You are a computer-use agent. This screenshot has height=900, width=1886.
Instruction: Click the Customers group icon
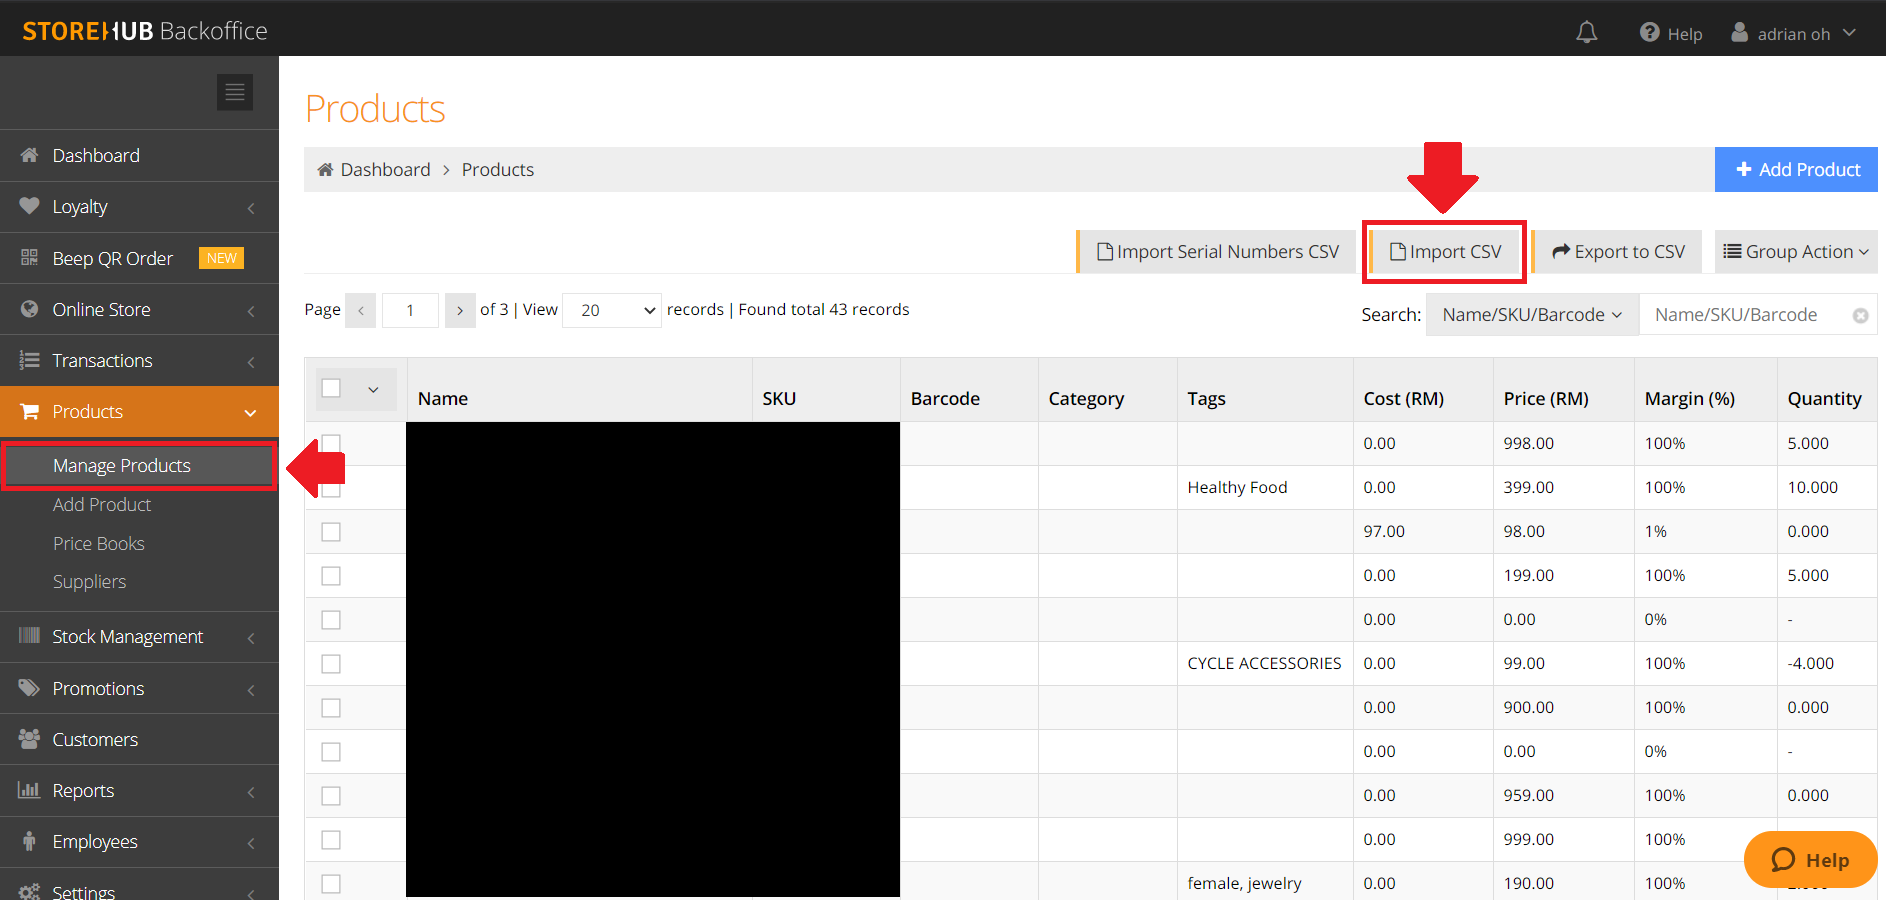29,739
